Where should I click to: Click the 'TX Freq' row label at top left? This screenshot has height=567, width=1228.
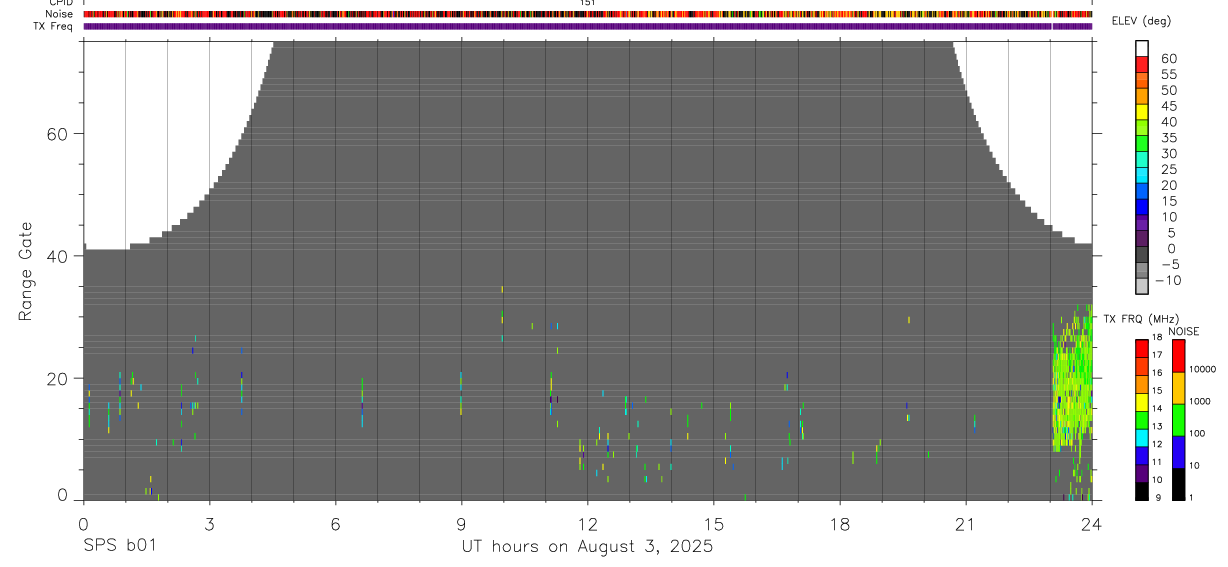[54, 26]
